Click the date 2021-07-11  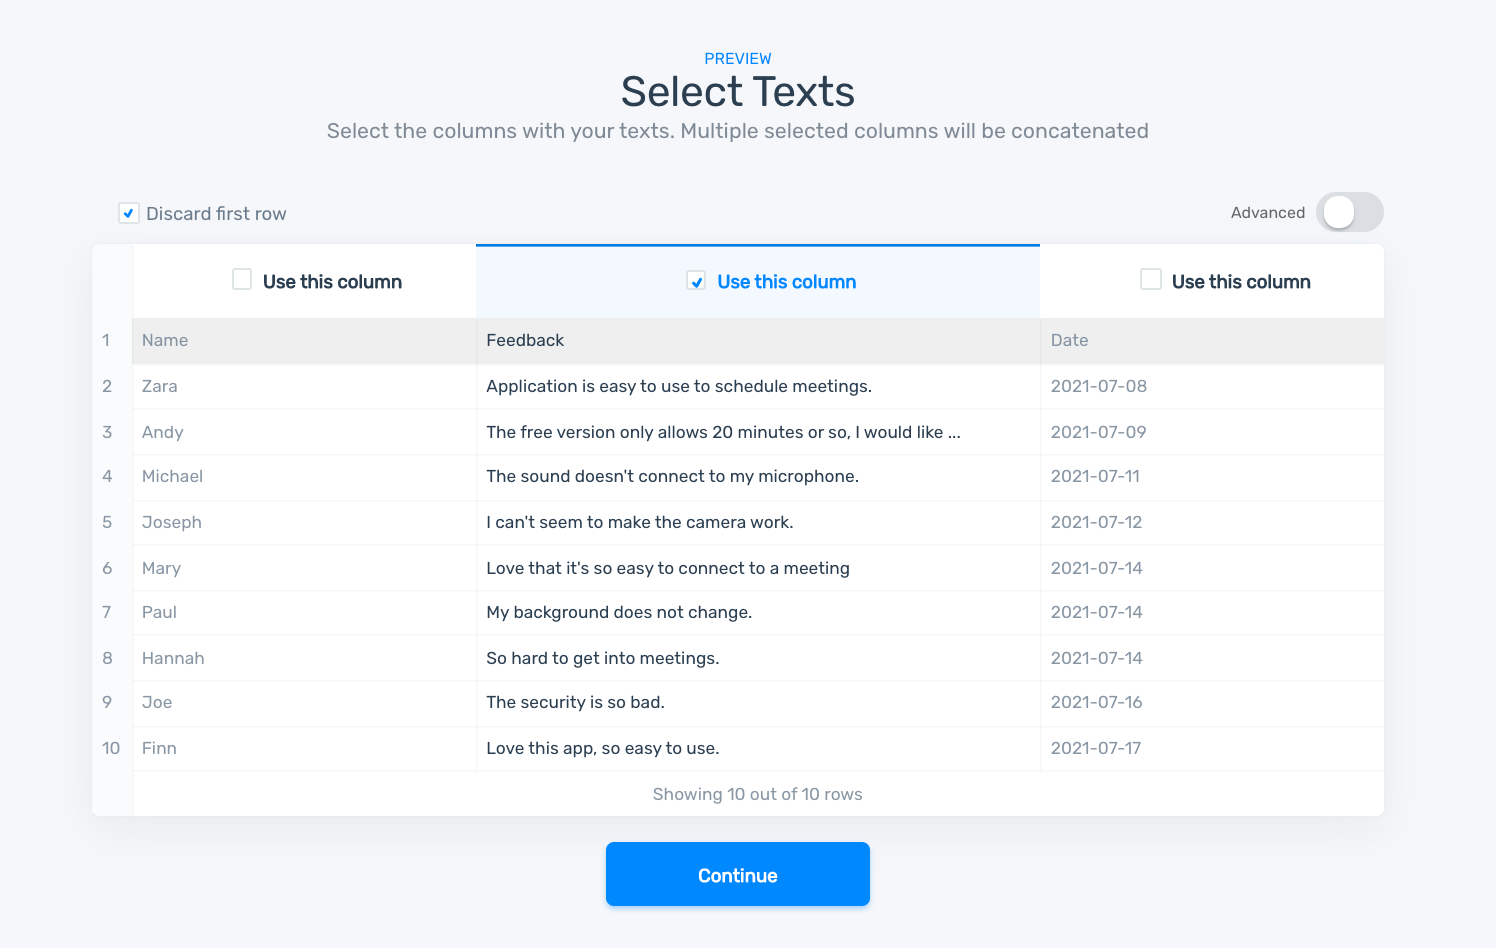[x=1095, y=476]
